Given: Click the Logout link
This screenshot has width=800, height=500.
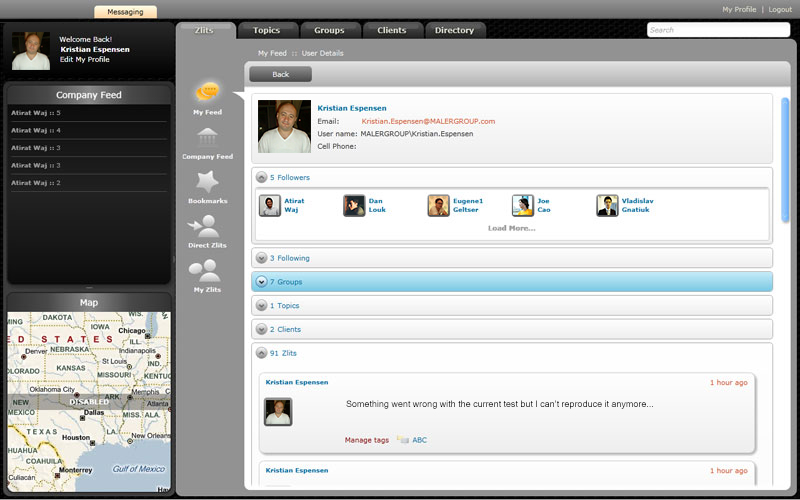Looking at the screenshot, I should (780, 9).
